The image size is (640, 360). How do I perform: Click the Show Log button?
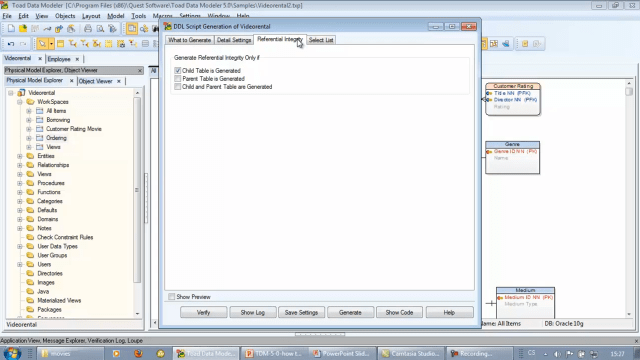(x=253, y=312)
